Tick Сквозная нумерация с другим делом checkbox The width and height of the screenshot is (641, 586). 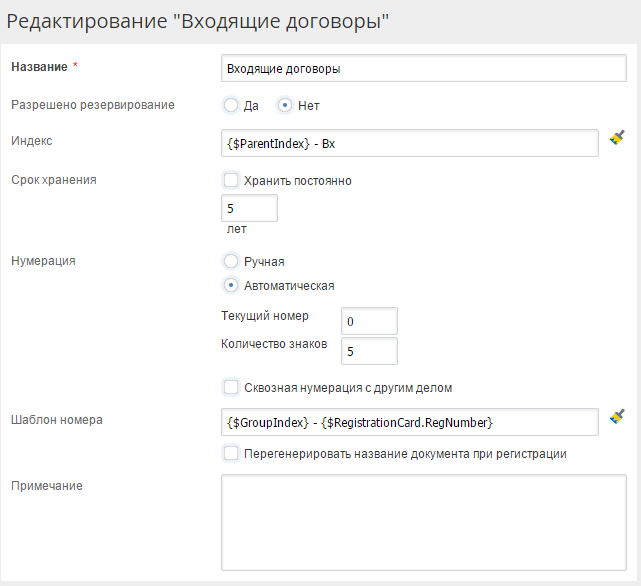[x=231, y=387]
